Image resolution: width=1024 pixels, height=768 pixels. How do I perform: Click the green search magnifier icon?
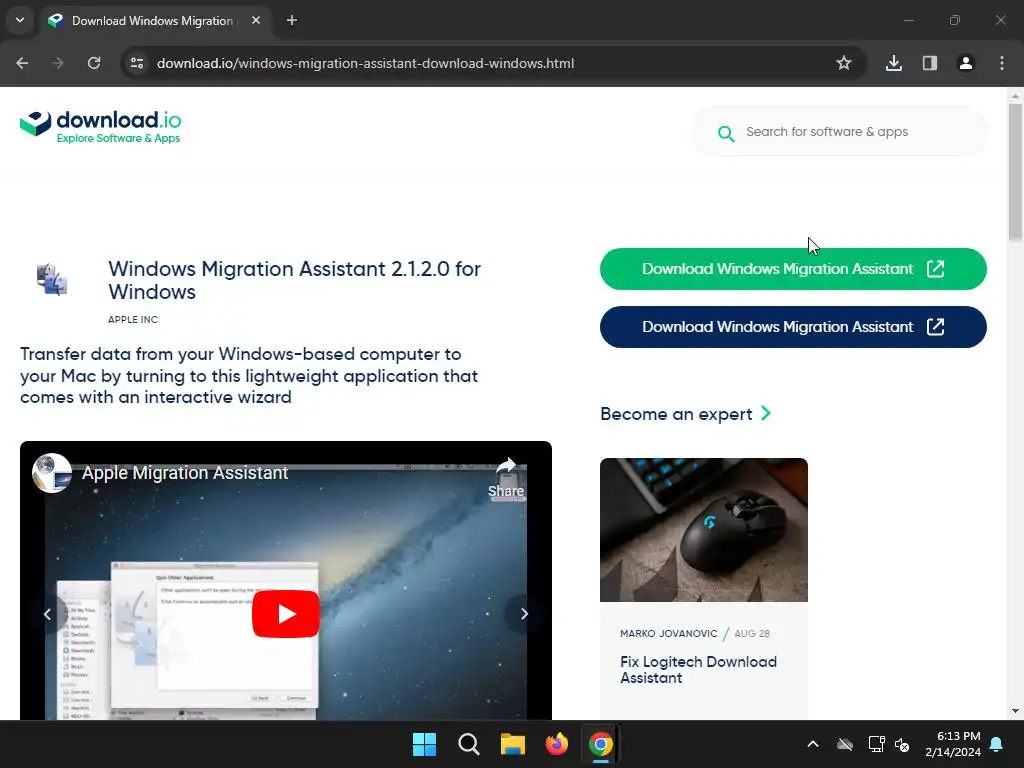pos(726,133)
